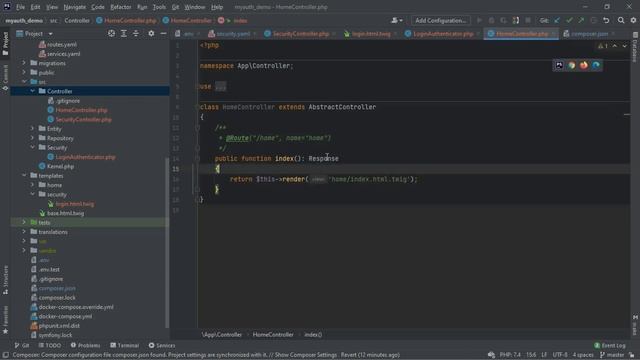
Task: Open the Event Log
Action: (610, 345)
